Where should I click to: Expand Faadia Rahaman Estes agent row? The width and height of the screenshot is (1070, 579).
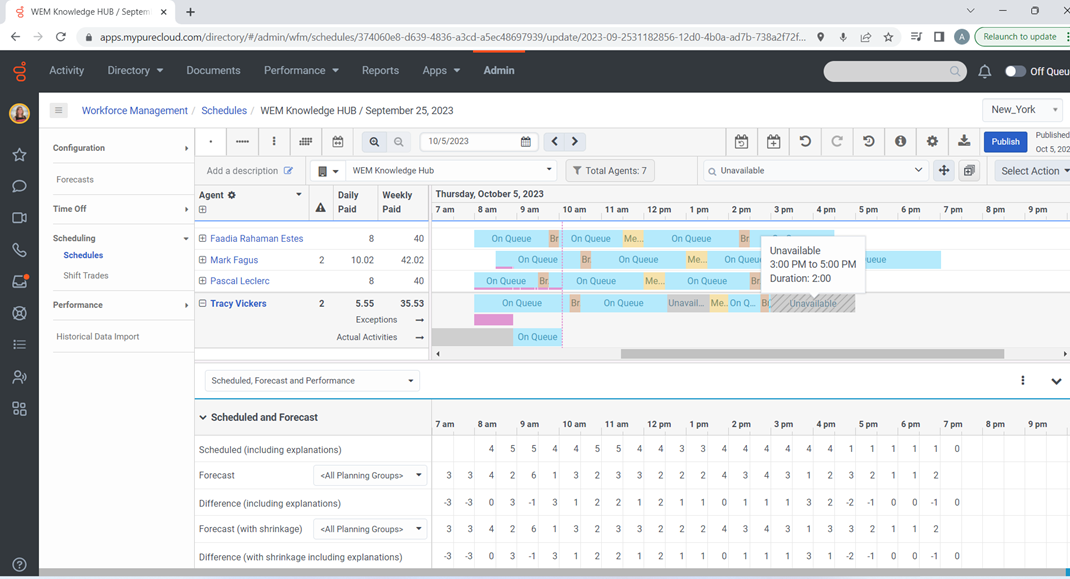203,239
